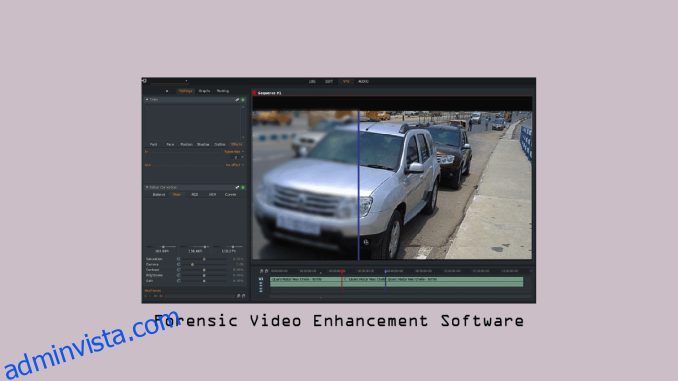
Task: Collapse the Colour Correction section
Action: [147, 188]
